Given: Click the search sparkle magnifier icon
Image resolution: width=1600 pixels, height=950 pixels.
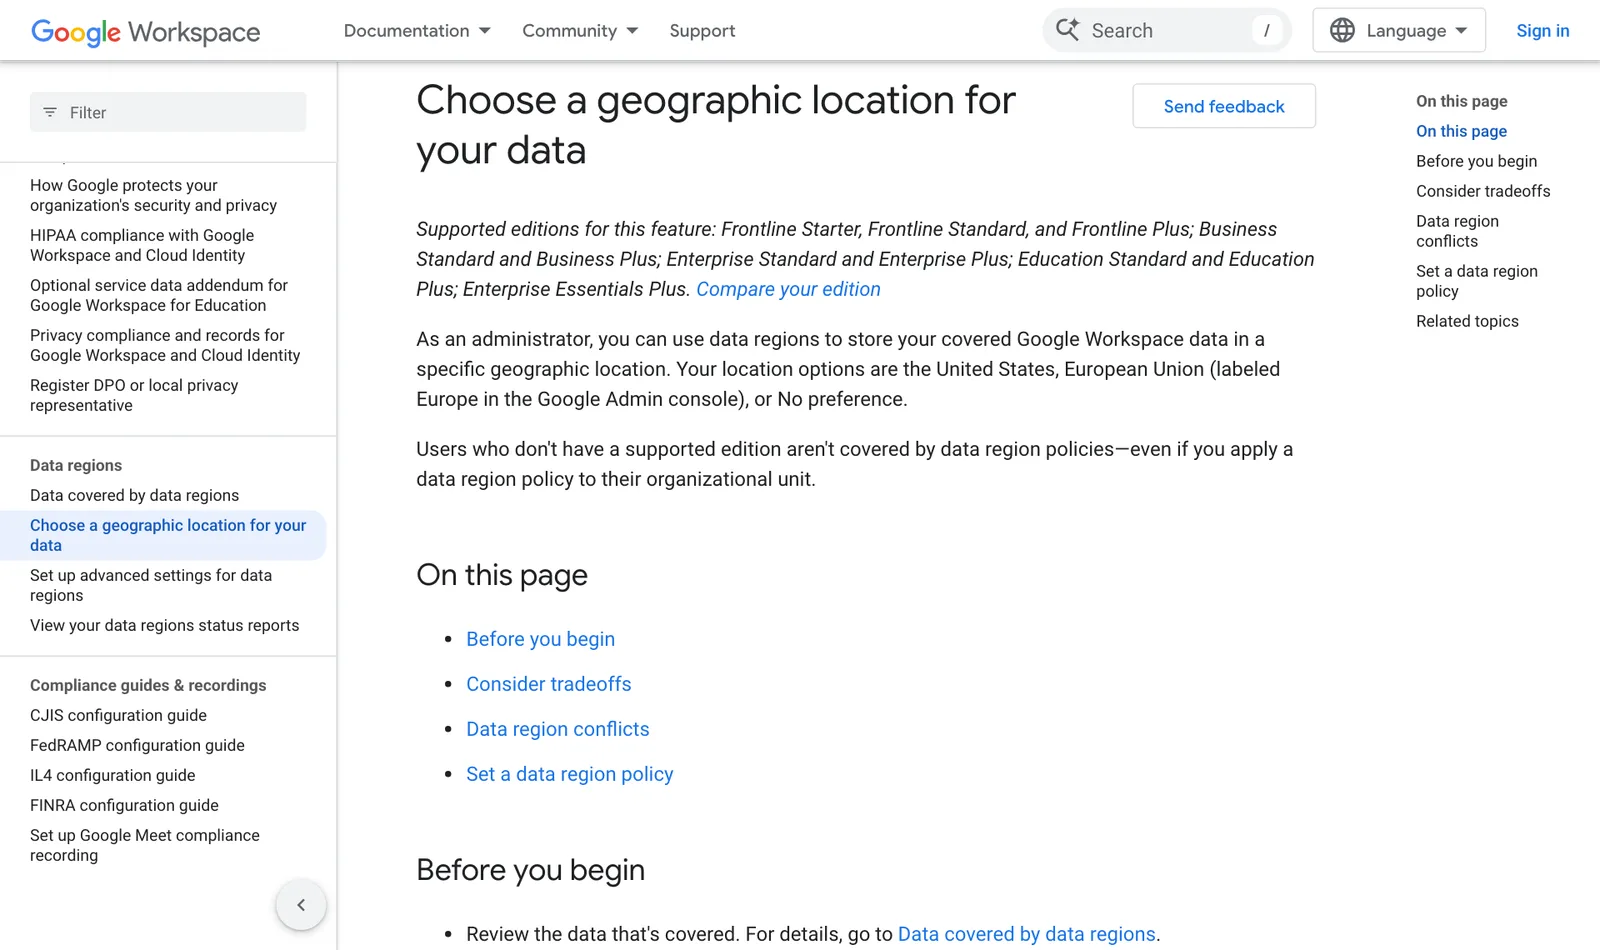Looking at the screenshot, I should tap(1068, 30).
